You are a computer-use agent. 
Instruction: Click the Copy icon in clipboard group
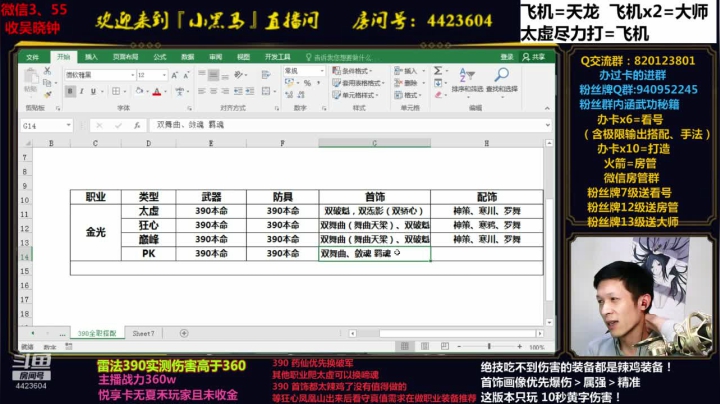[47, 83]
